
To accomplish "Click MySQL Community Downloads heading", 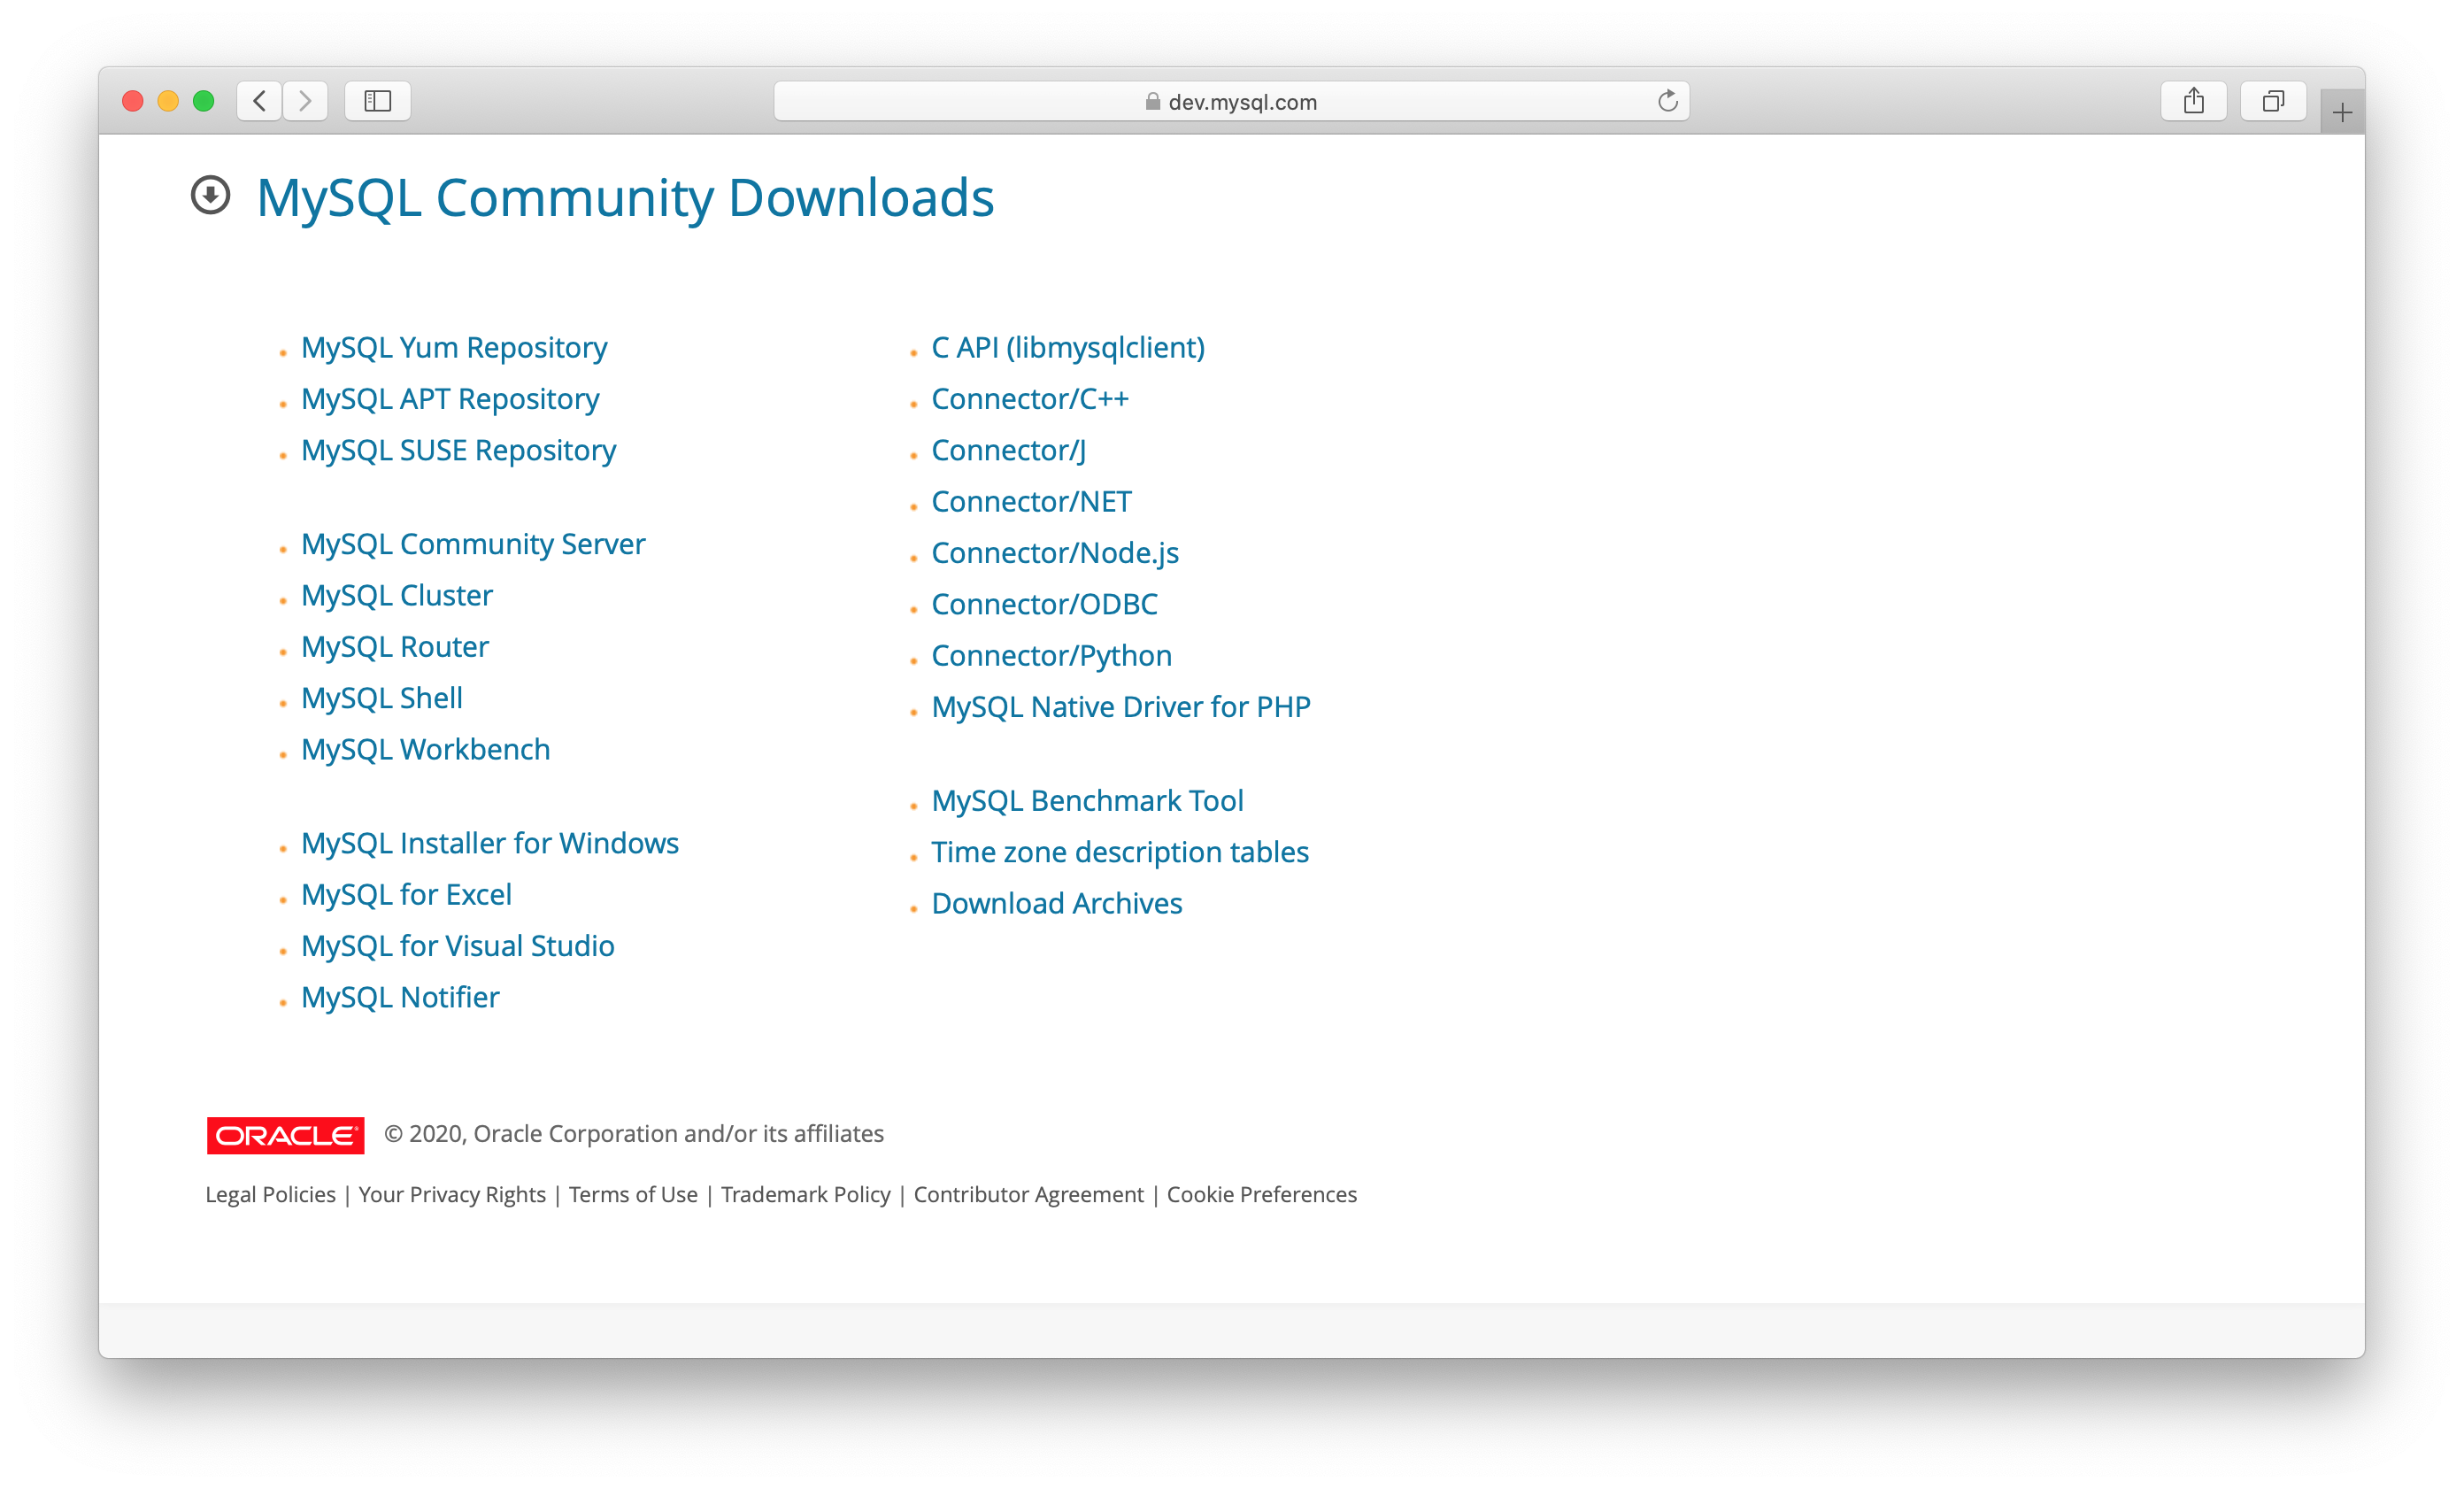I will [625, 197].
